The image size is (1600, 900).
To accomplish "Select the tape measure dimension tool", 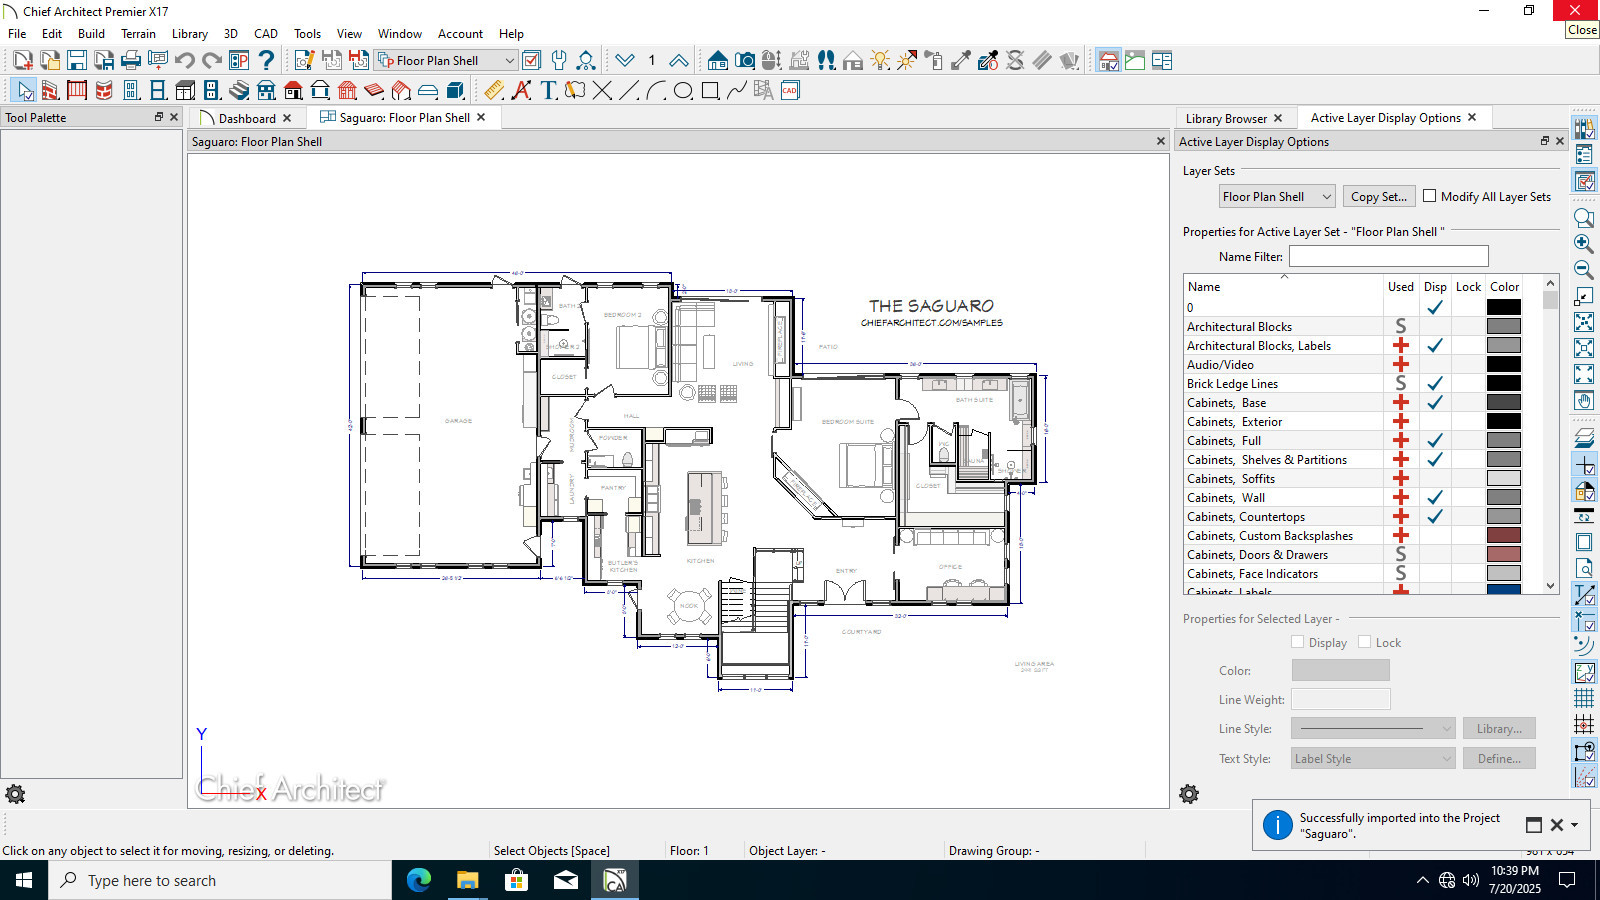I will tap(494, 91).
